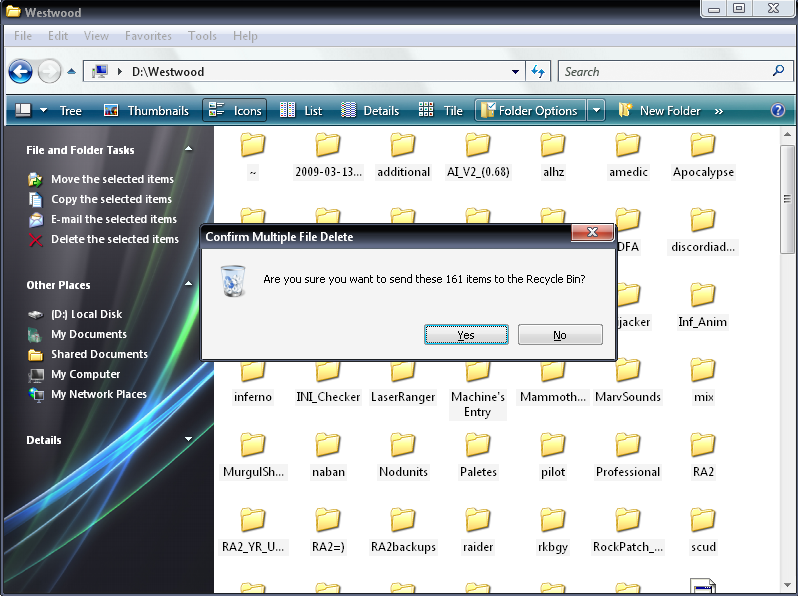Select the LaserRanger folder
Screen dimensions: 798x596
click(x=403, y=380)
